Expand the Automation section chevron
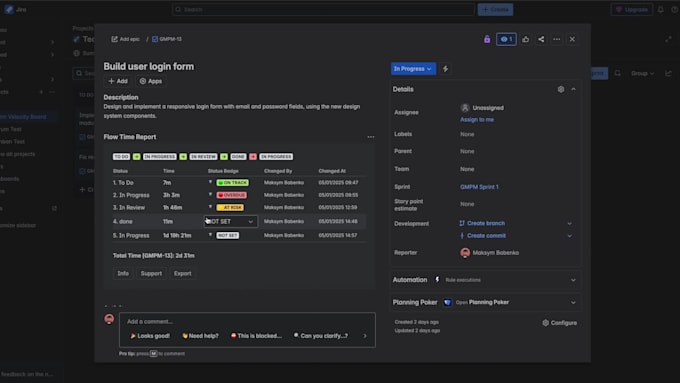This screenshot has width=680, height=383. [x=573, y=280]
